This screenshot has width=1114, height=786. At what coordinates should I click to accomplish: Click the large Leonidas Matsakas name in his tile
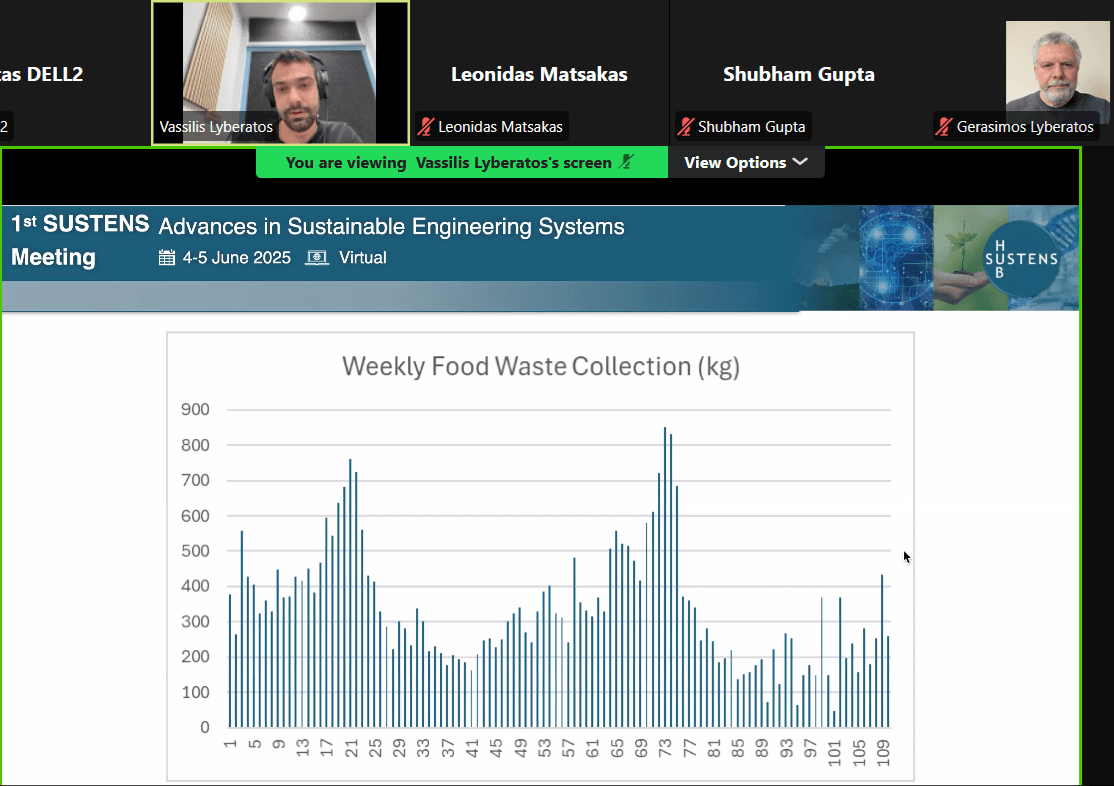[x=539, y=75]
